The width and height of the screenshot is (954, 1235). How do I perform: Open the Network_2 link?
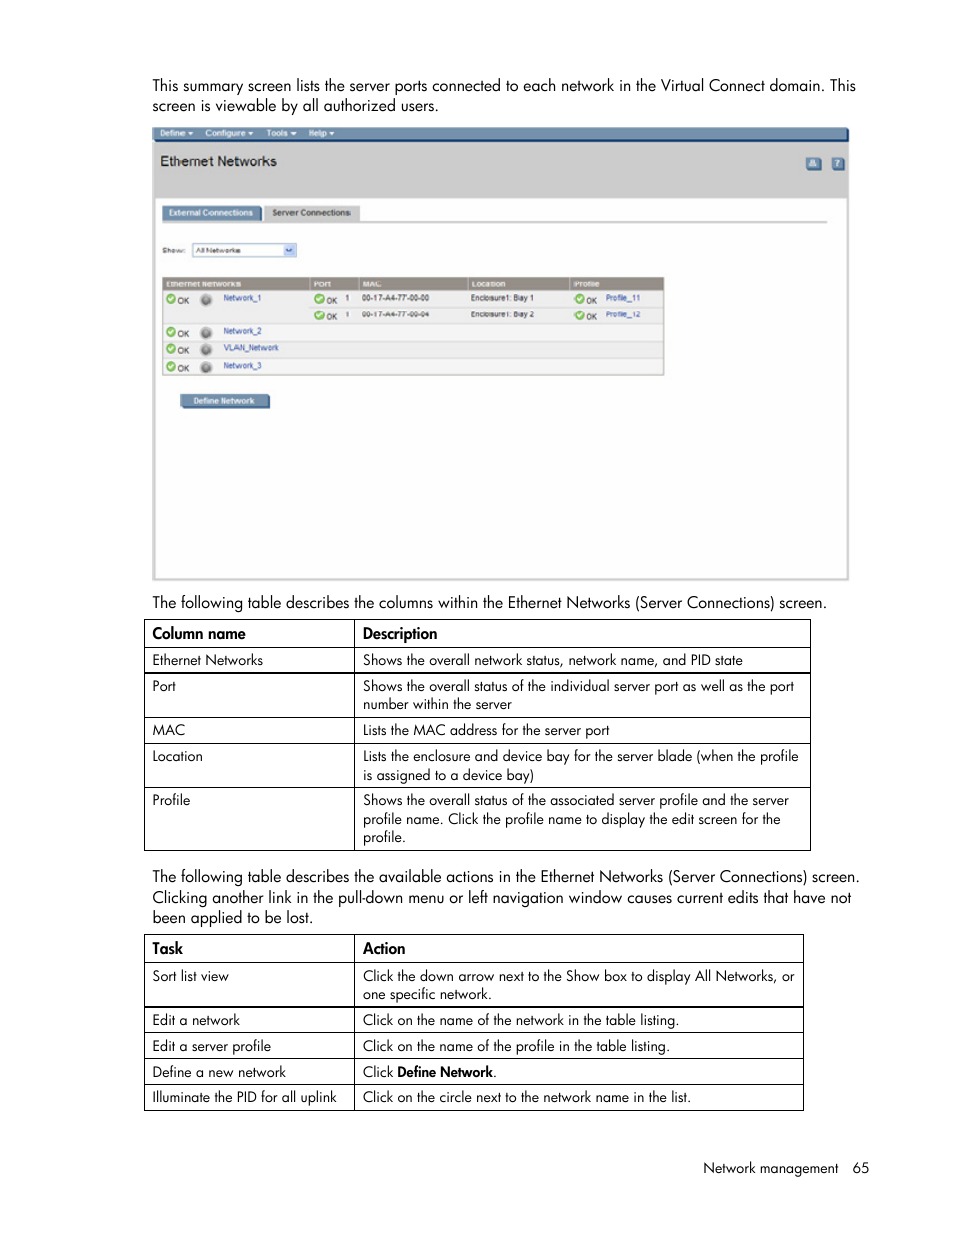pyautogui.click(x=242, y=331)
